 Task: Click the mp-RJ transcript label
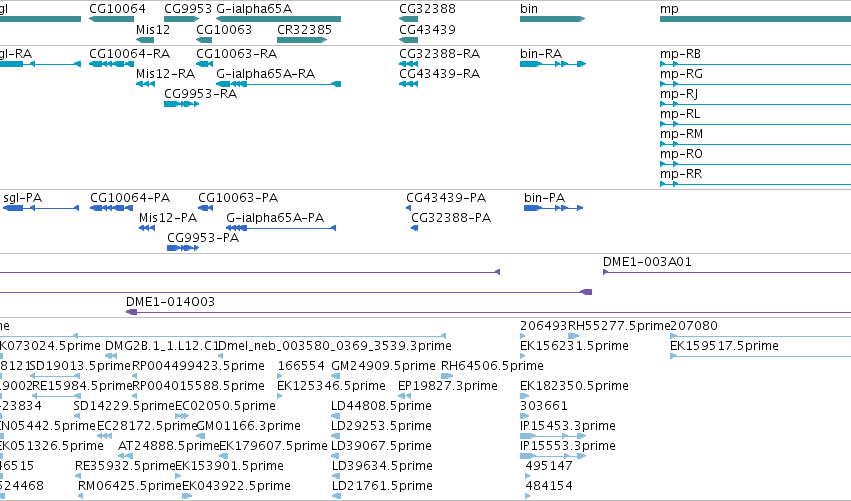(679, 93)
